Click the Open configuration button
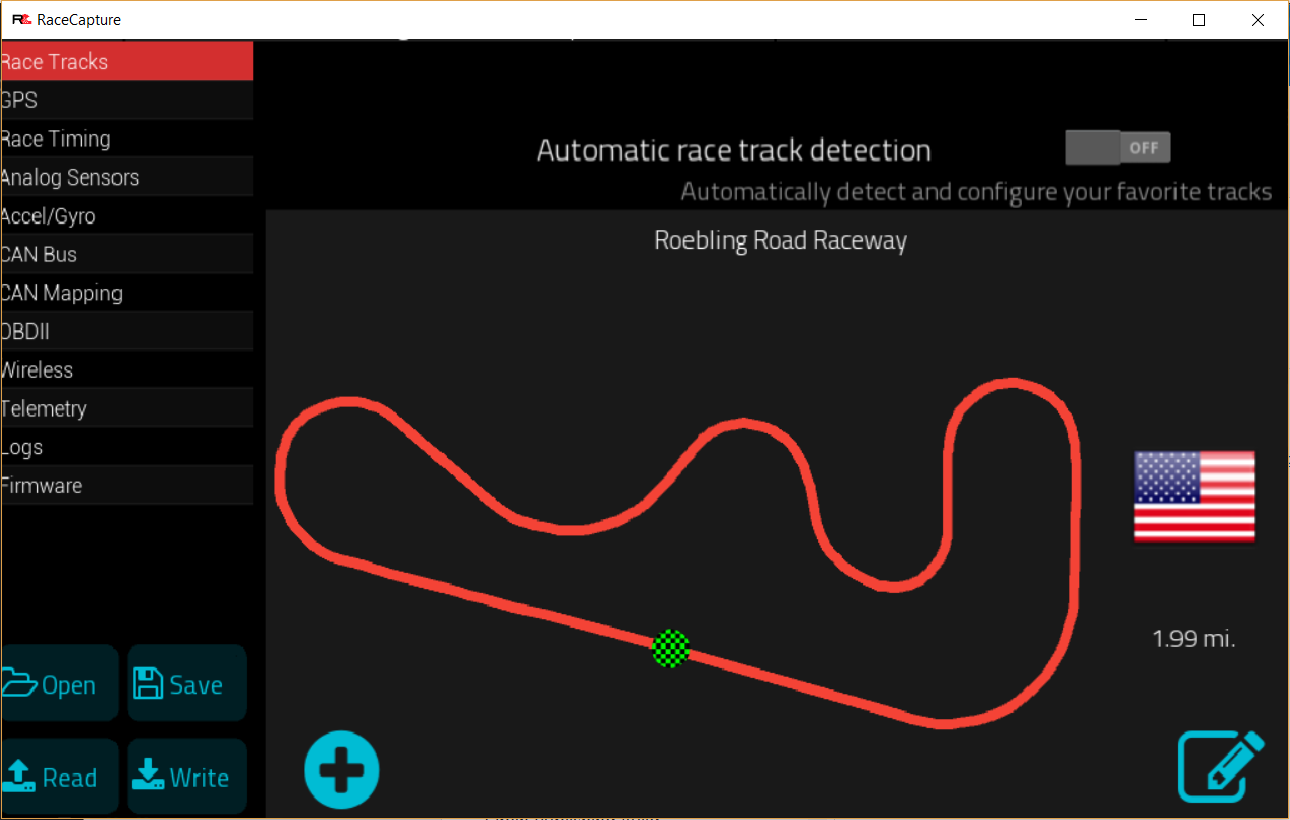Screen dimensions: 1290x820 point(59,684)
